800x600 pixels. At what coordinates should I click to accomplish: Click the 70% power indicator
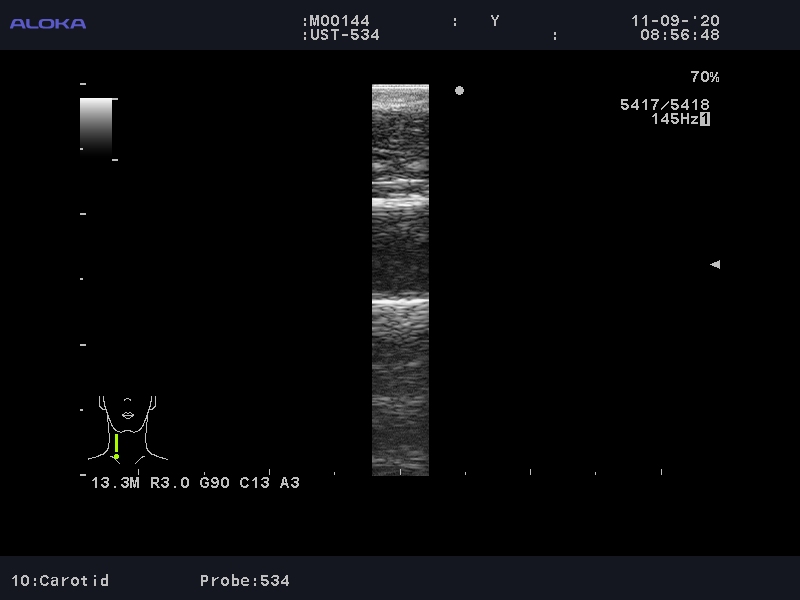704,77
